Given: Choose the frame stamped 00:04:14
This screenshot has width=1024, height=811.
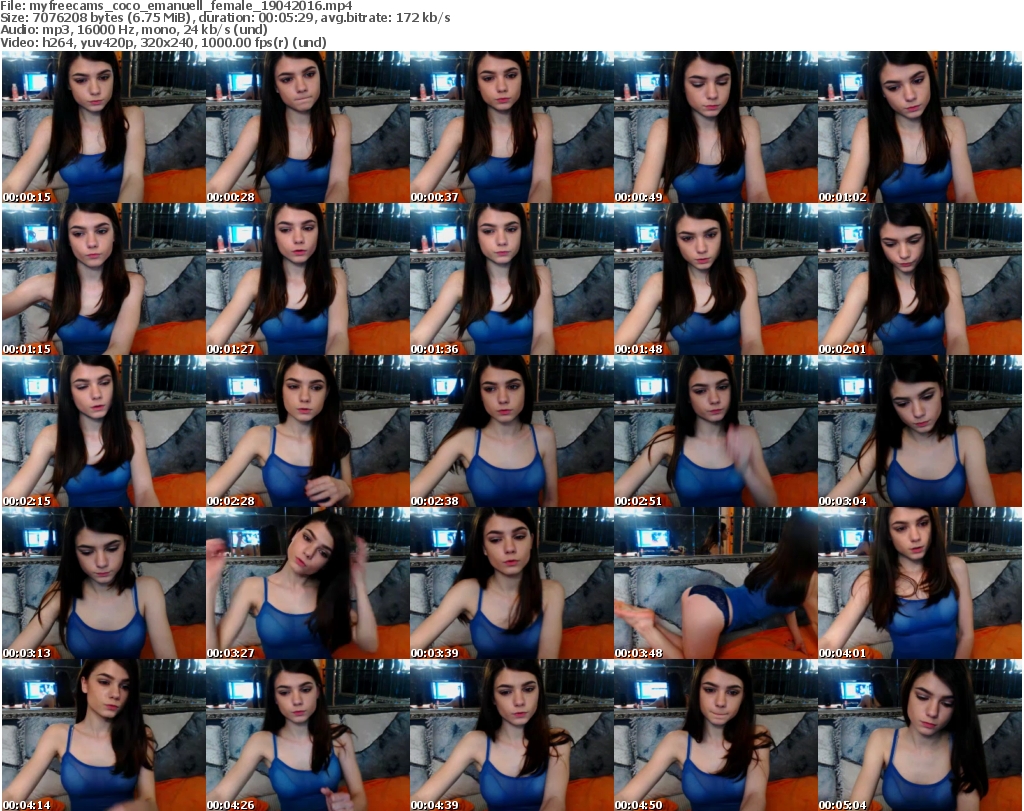Looking at the screenshot, I should click(x=104, y=735).
